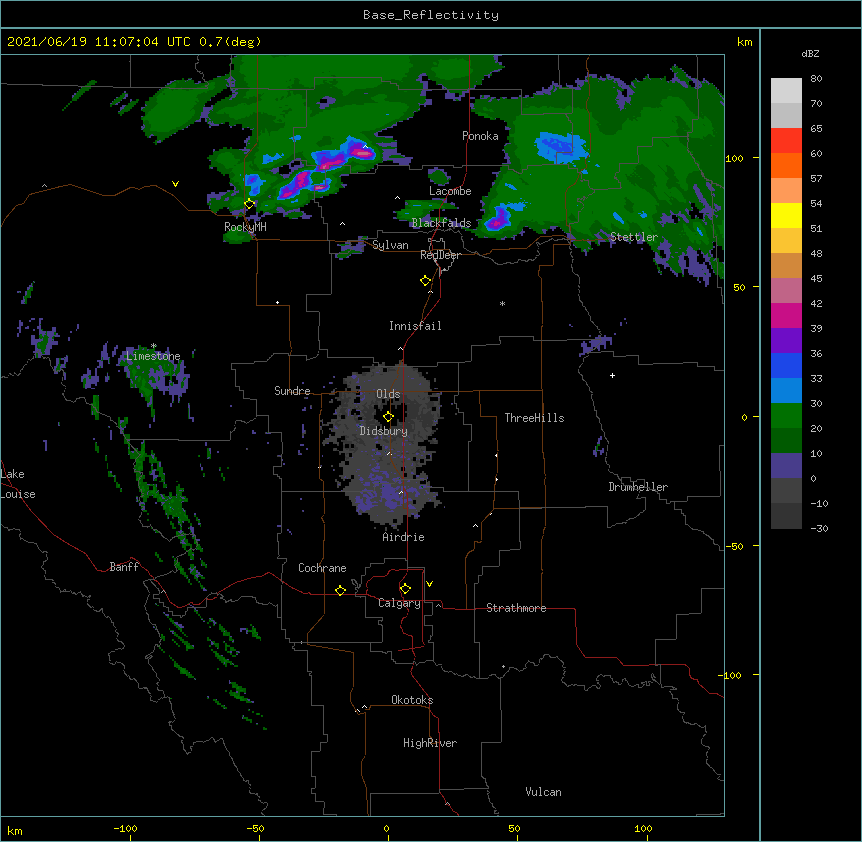Pick the magenta 39-42 dBZ legend swatch
This screenshot has height=842, width=862.
point(786,315)
